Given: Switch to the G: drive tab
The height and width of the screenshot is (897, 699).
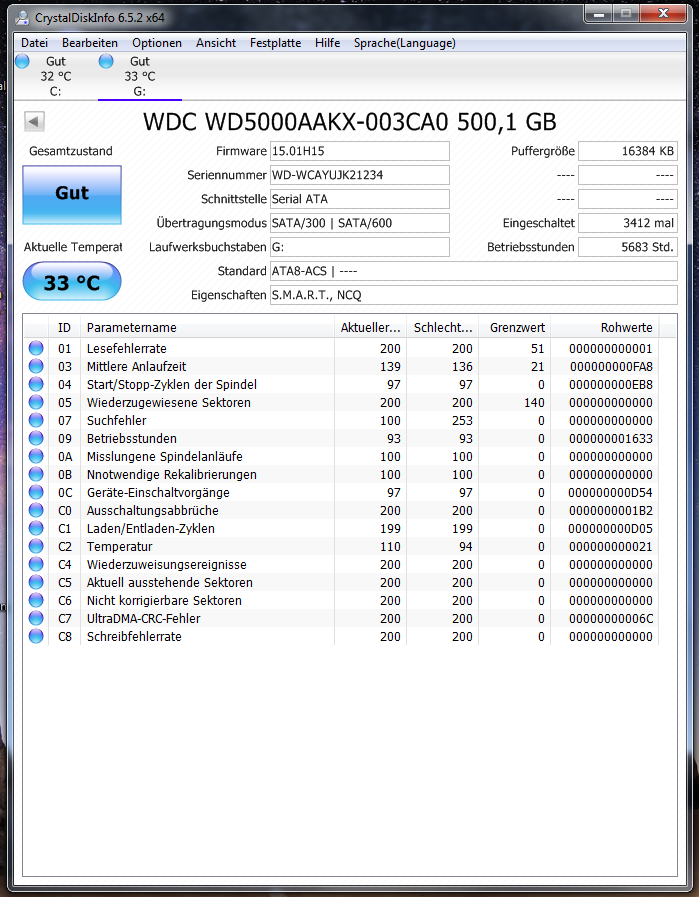Looking at the screenshot, I should [x=140, y=77].
